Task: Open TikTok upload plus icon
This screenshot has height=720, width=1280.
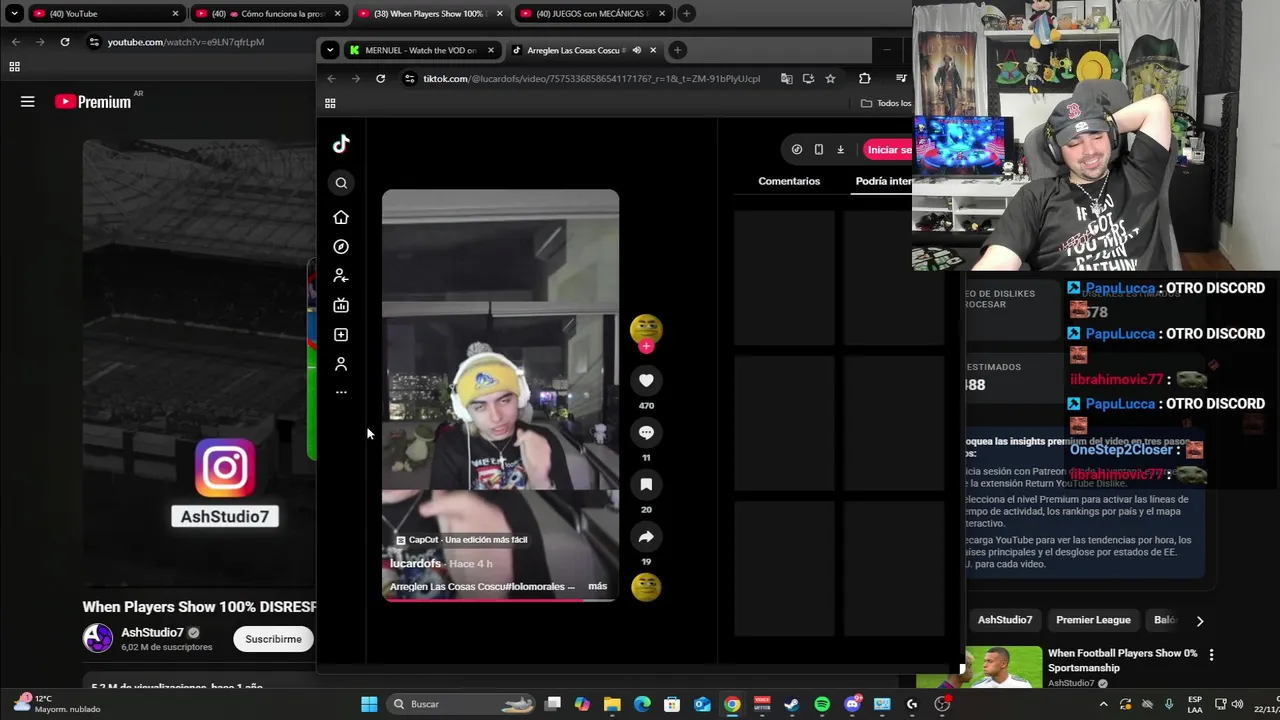Action: [341, 335]
